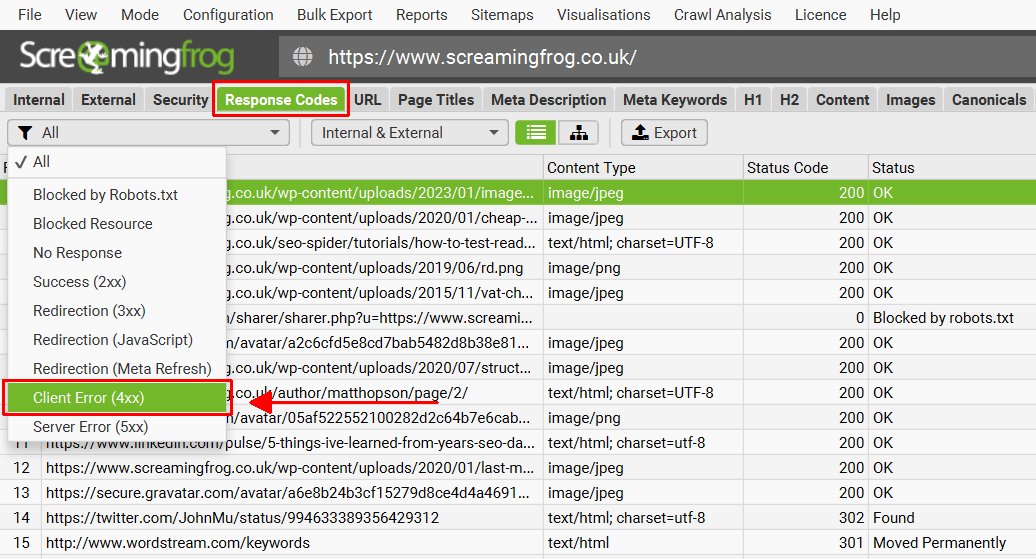Open the Crawl Analysis menu
1036x559 pixels.
(722, 15)
